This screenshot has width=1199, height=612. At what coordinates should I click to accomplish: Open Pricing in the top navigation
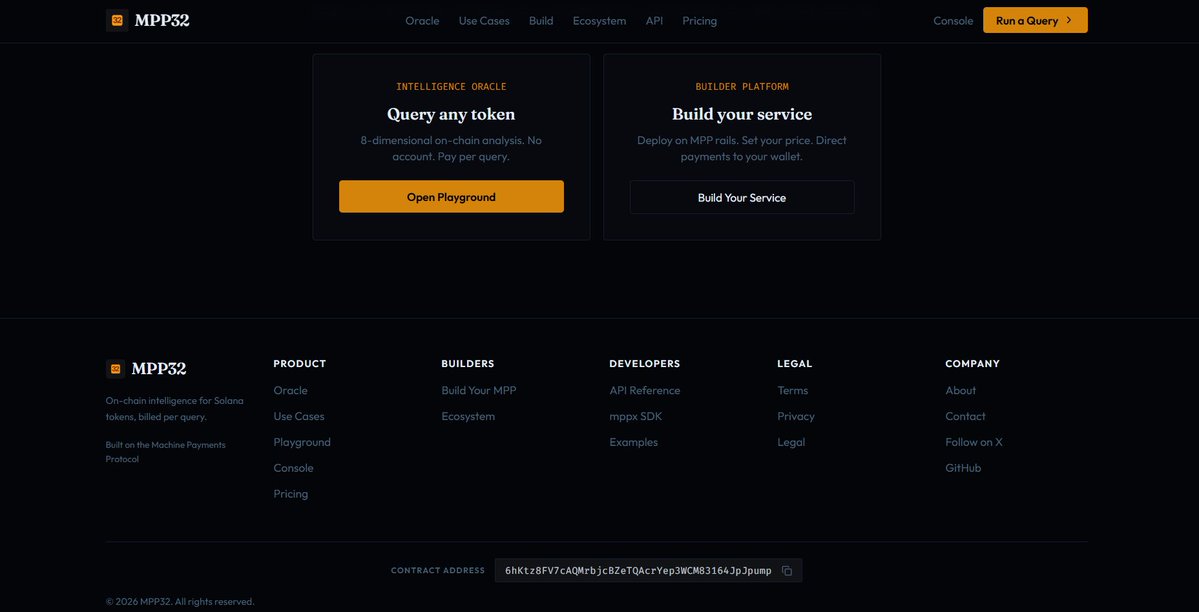700,21
